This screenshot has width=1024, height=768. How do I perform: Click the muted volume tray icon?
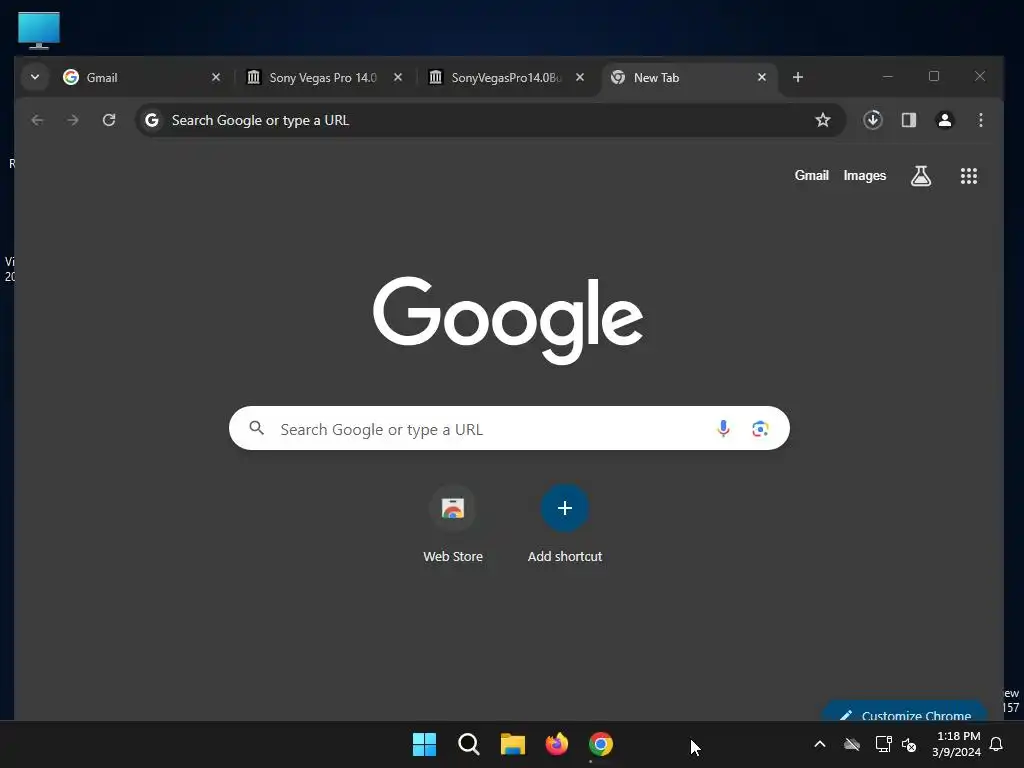pos(908,744)
